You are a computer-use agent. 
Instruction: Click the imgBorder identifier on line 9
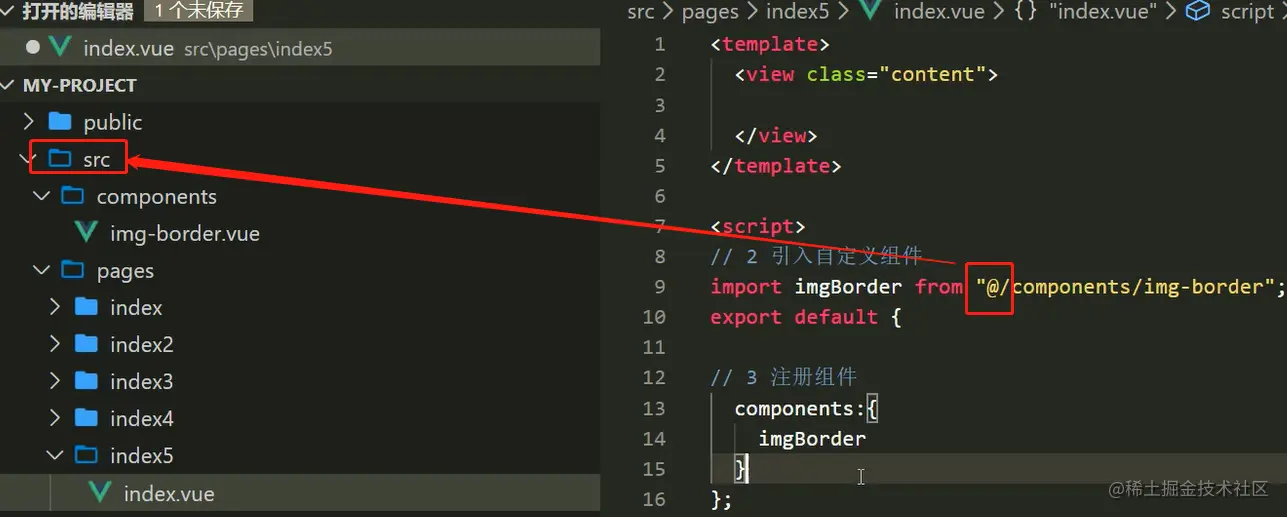tap(849, 287)
